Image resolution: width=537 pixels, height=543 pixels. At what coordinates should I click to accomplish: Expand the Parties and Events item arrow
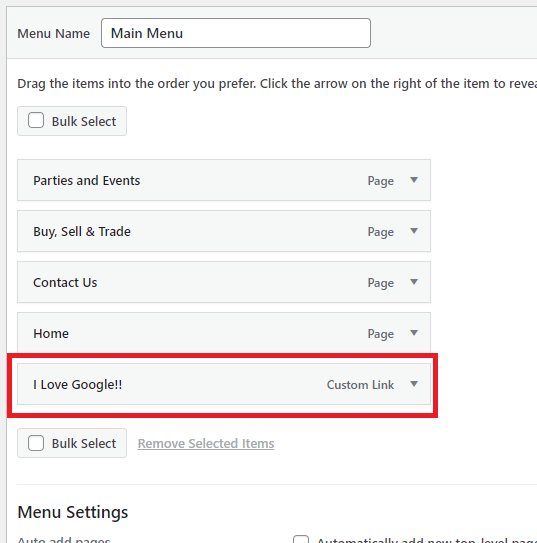coord(414,180)
